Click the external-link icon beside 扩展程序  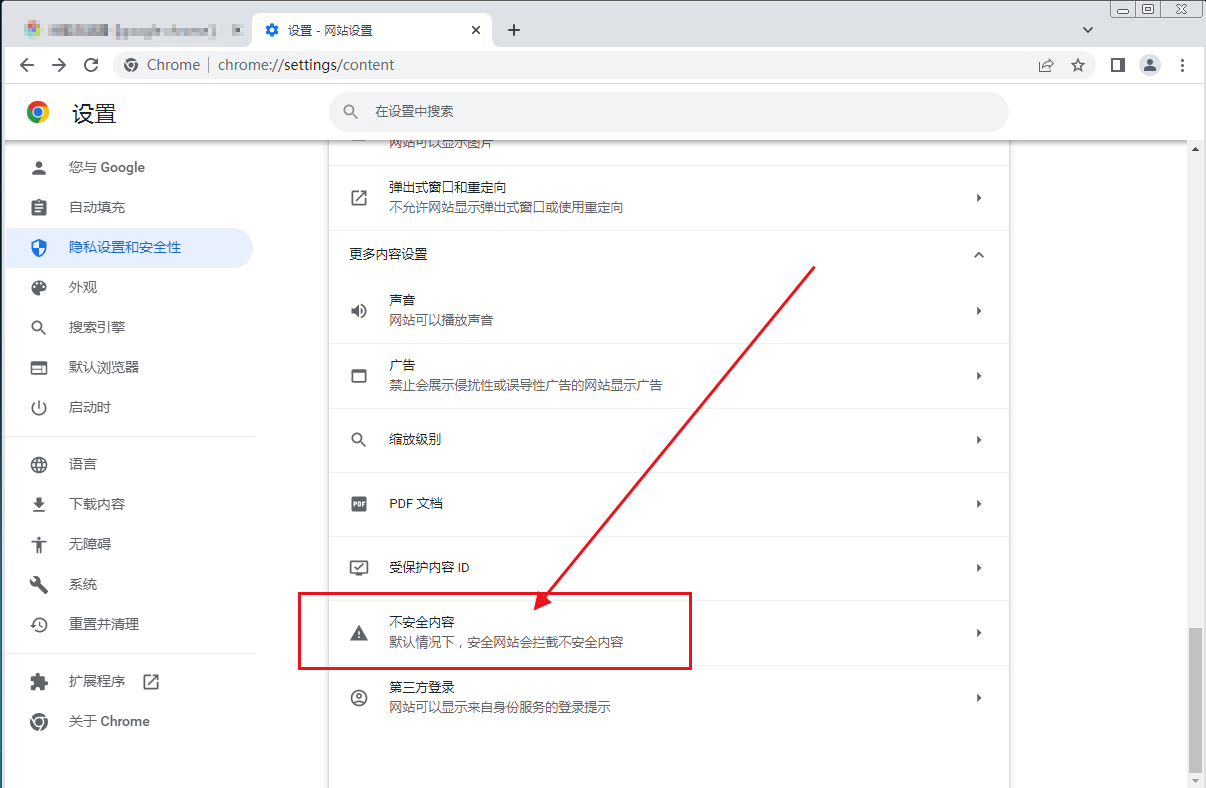[151, 681]
